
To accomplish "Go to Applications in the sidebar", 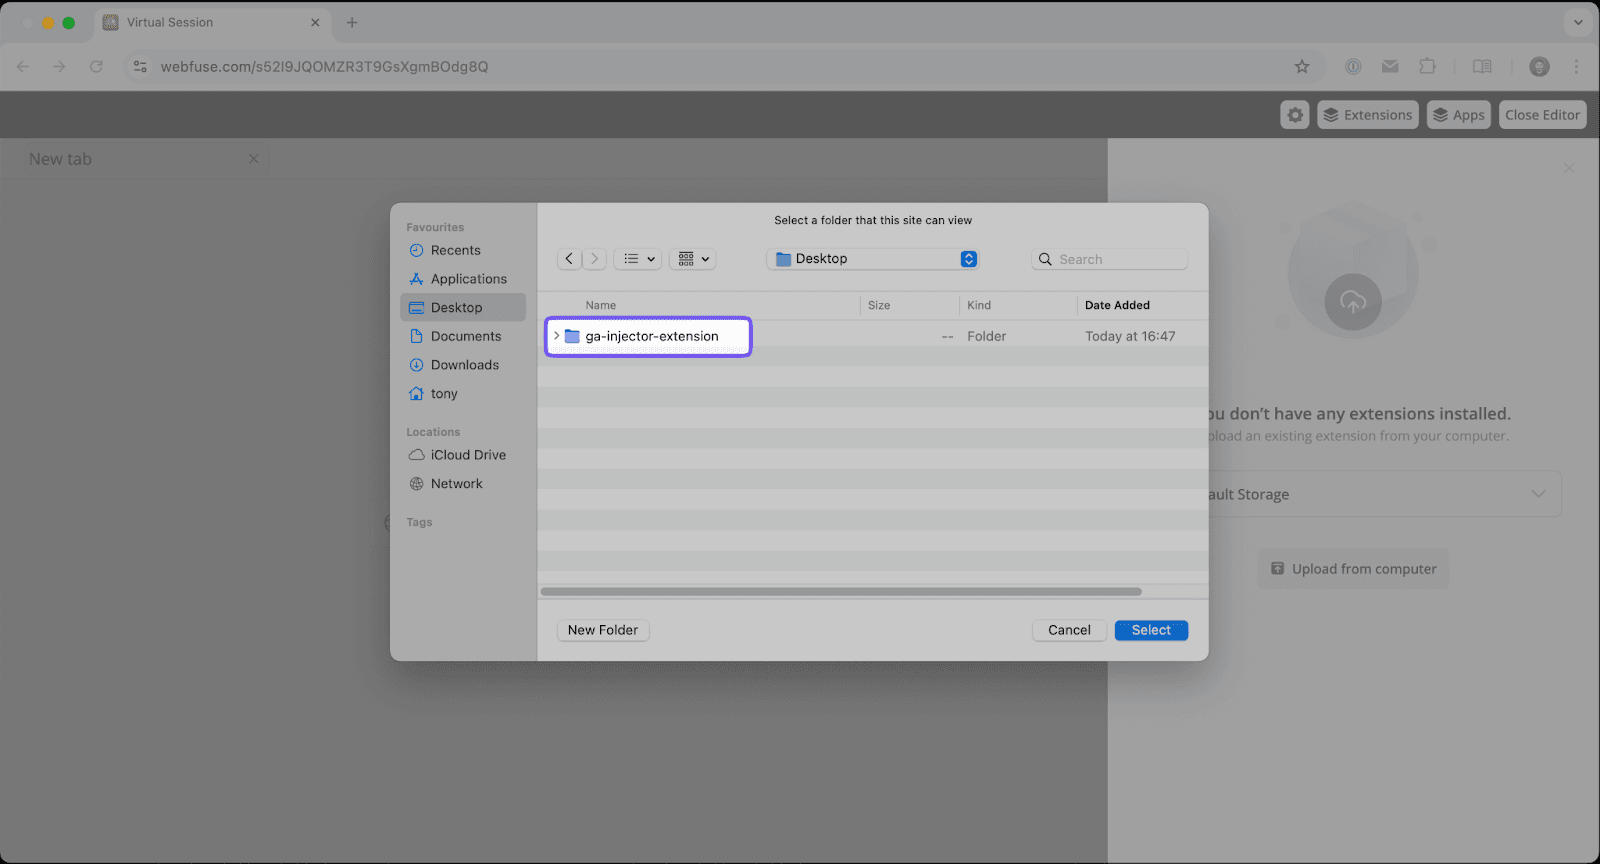I will (x=468, y=279).
